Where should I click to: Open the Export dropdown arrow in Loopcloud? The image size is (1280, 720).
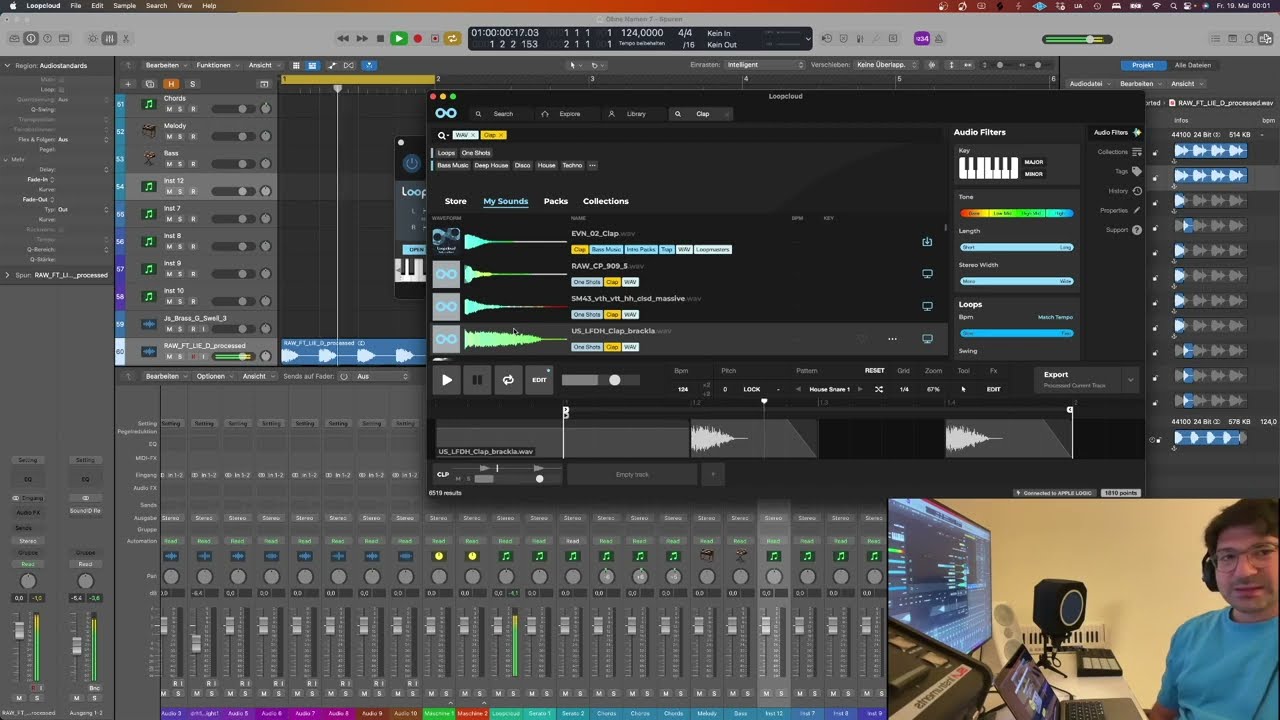point(1130,379)
